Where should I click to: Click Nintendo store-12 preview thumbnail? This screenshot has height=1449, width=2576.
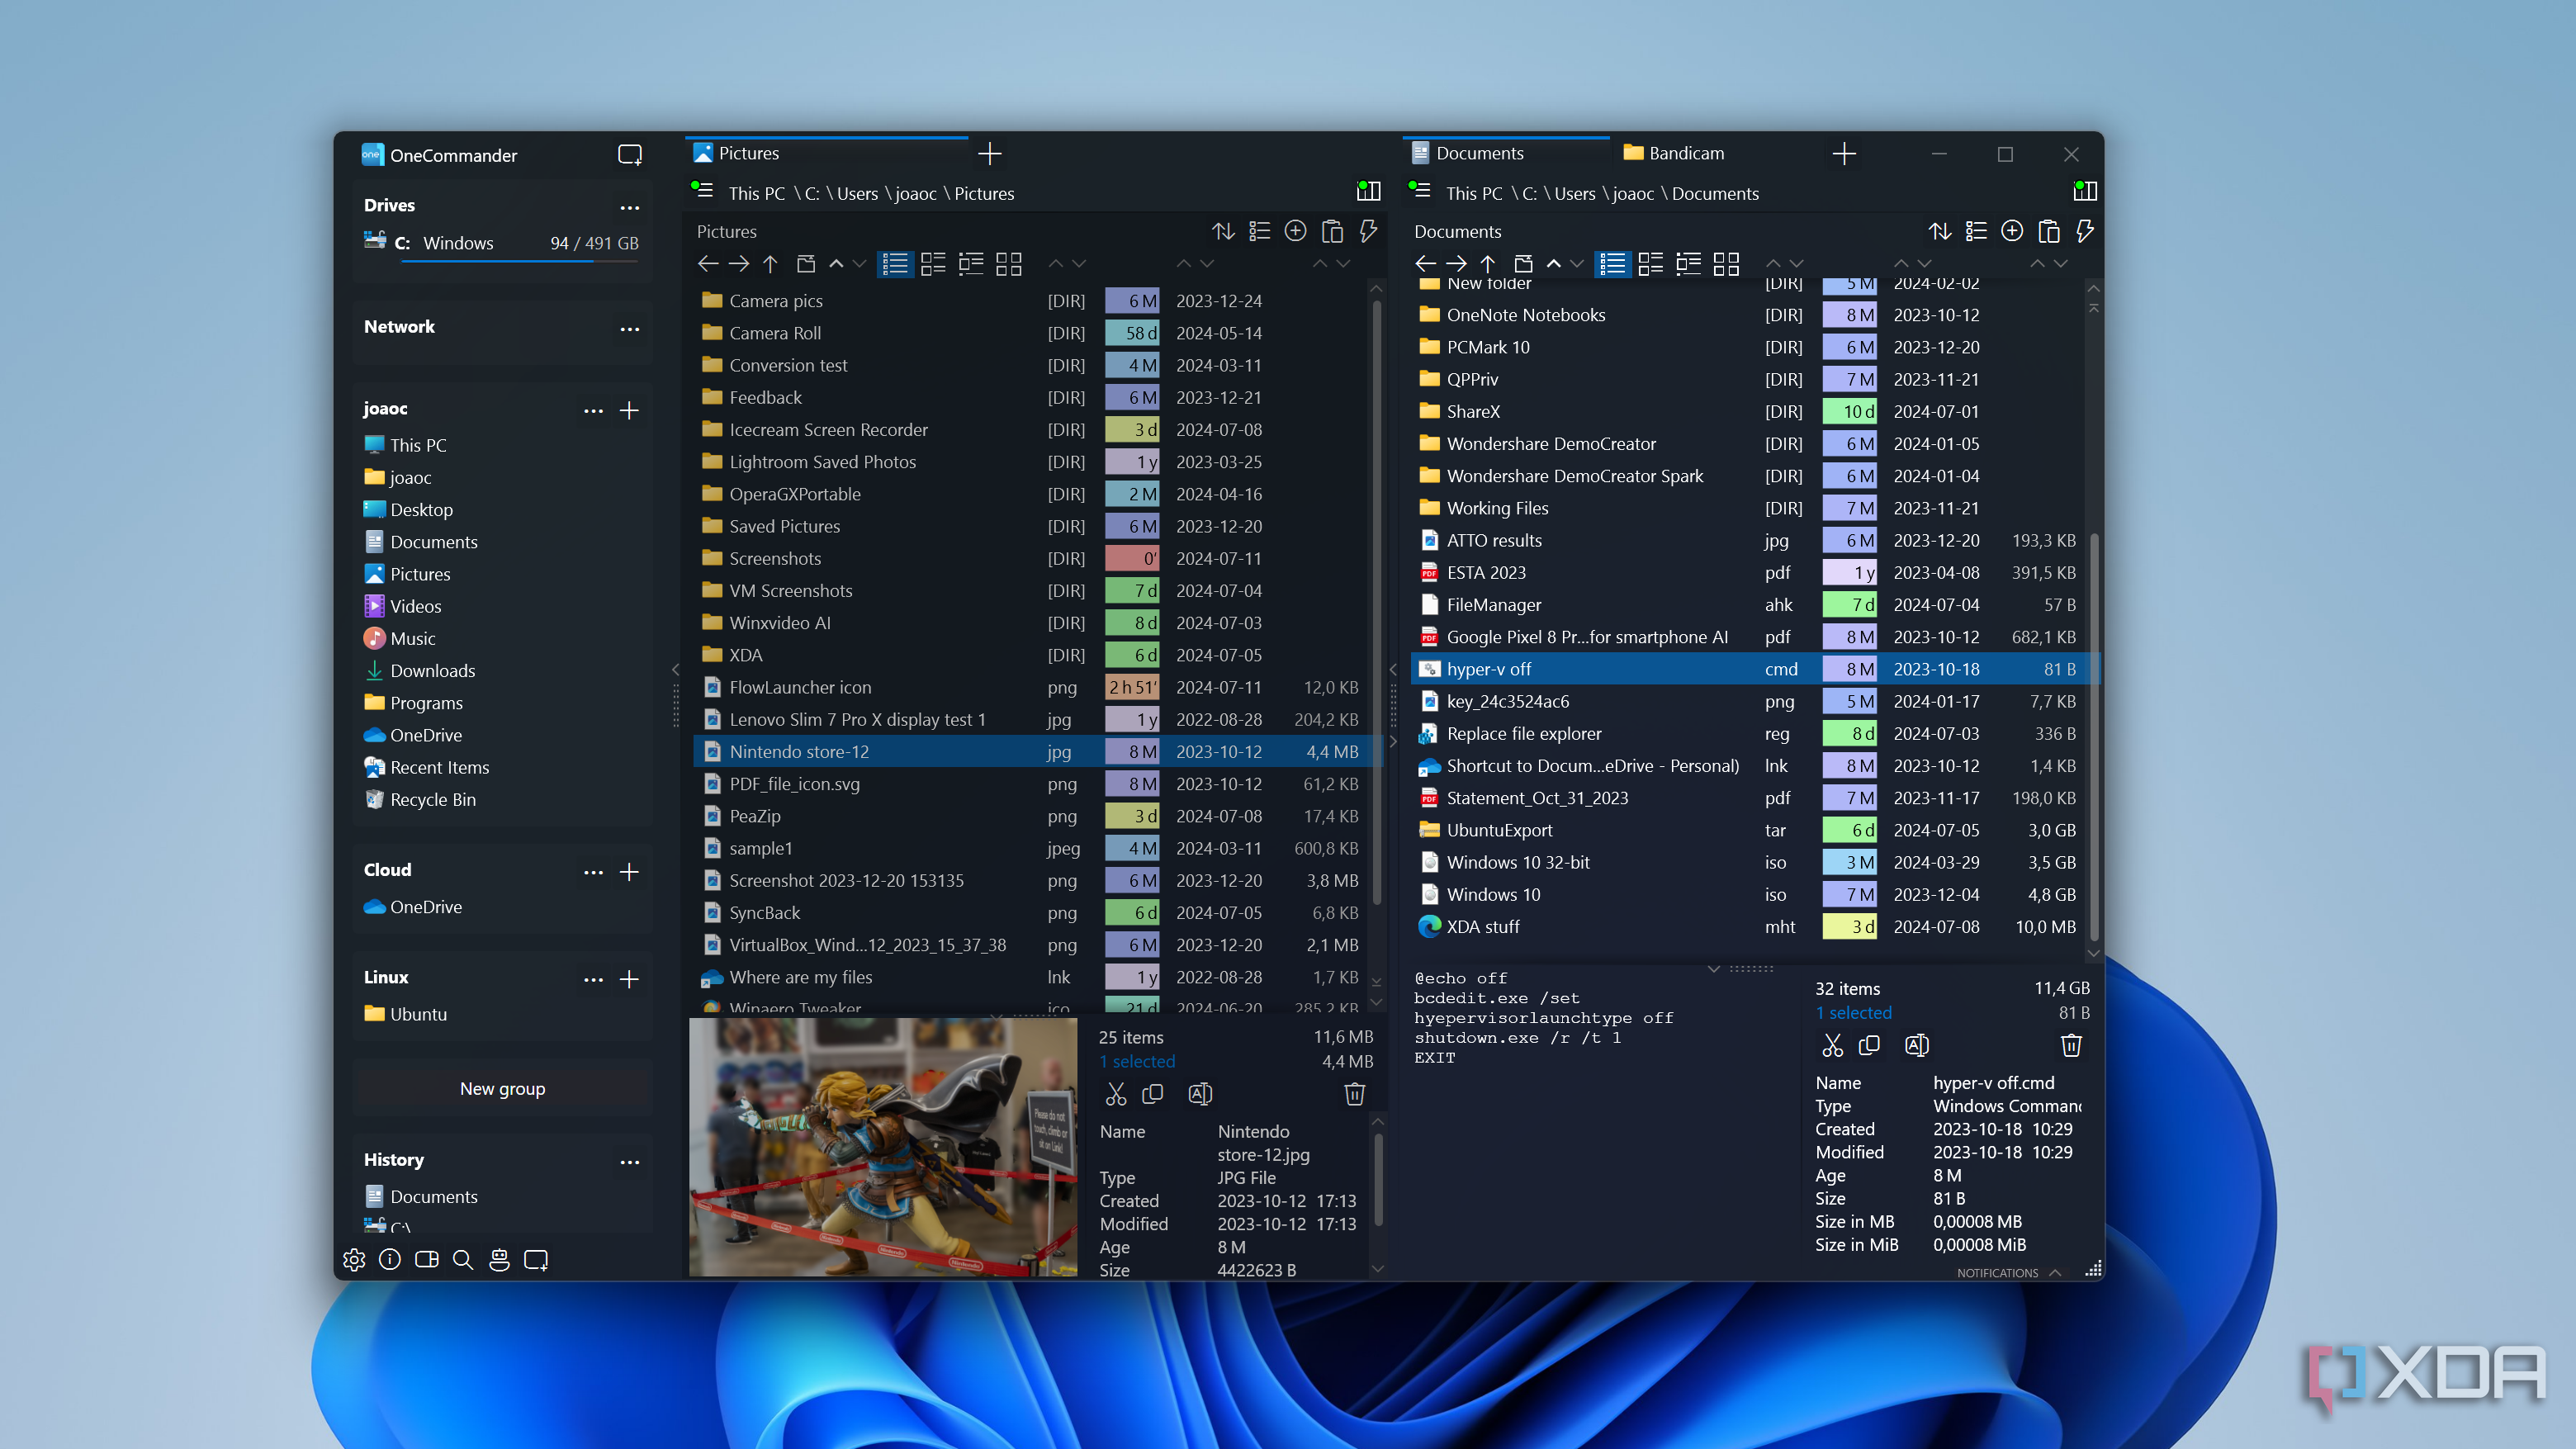tap(883, 1147)
